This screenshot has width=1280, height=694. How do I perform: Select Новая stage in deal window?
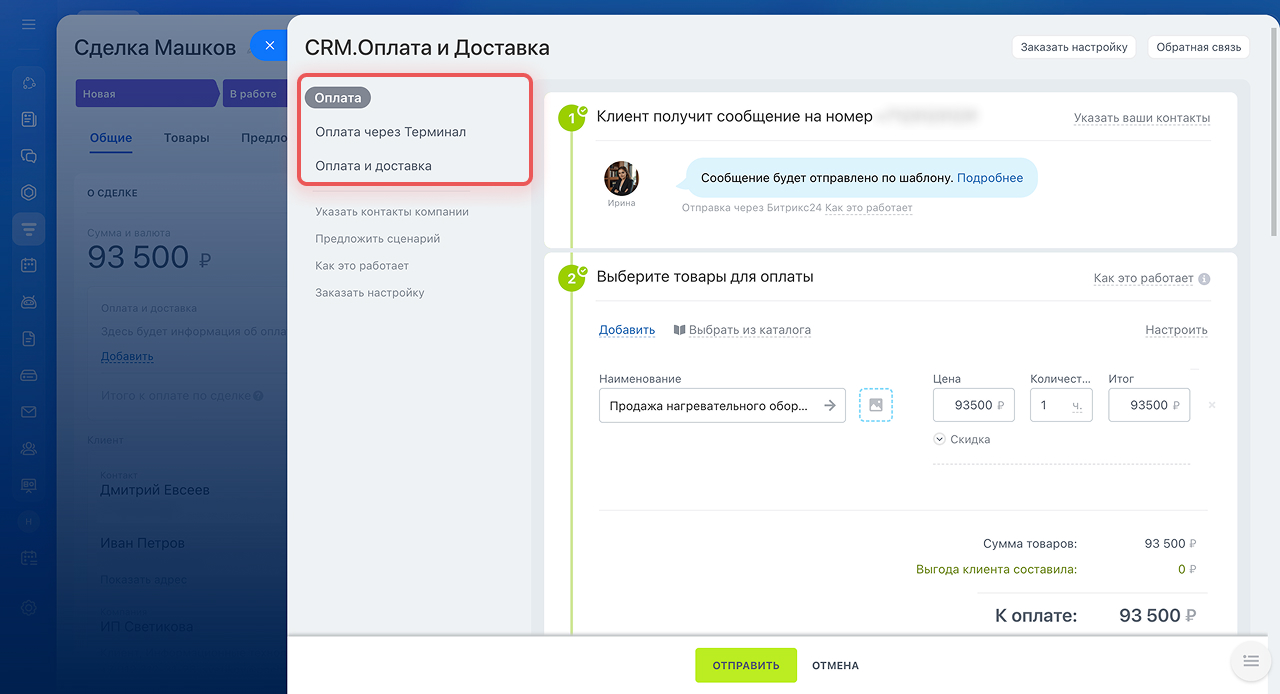(147, 94)
